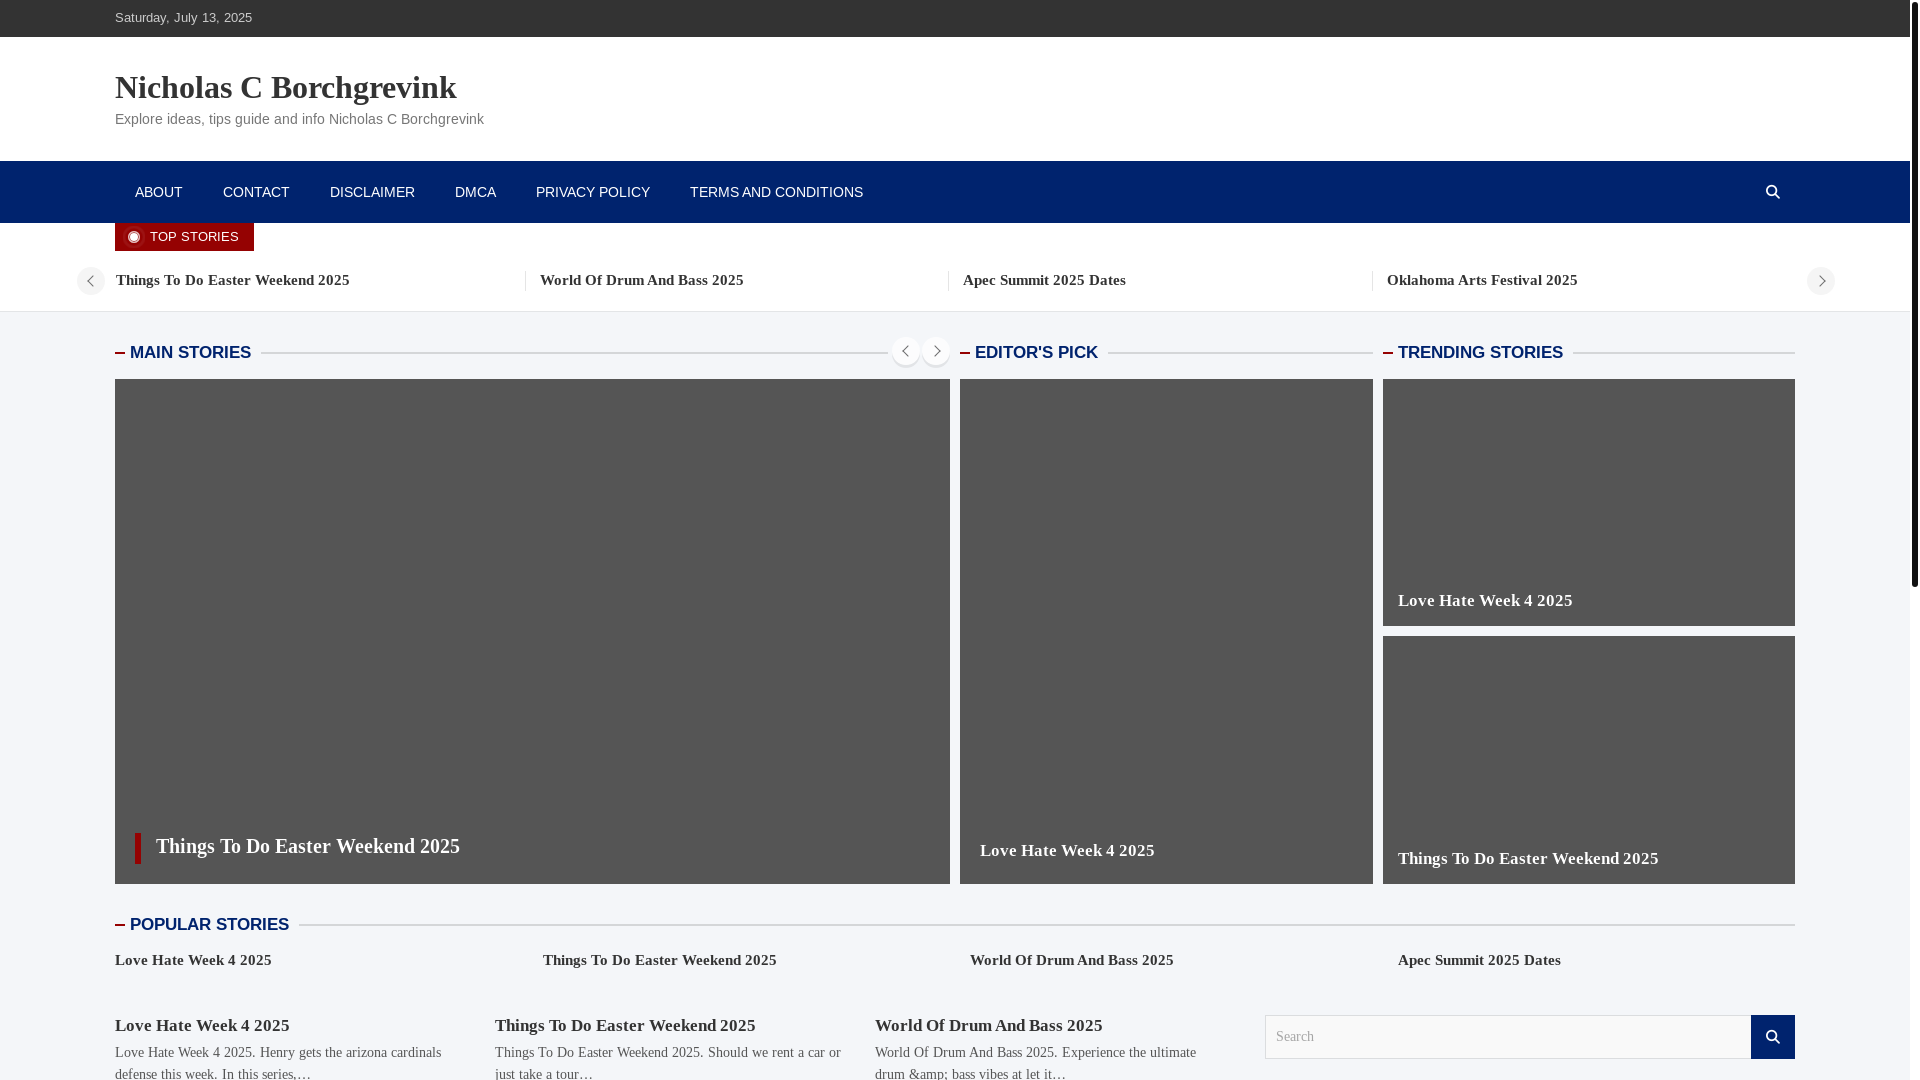The image size is (1920, 1080).
Task: Open trending story Love Hate Week 4 2025
Action: point(1485,601)
